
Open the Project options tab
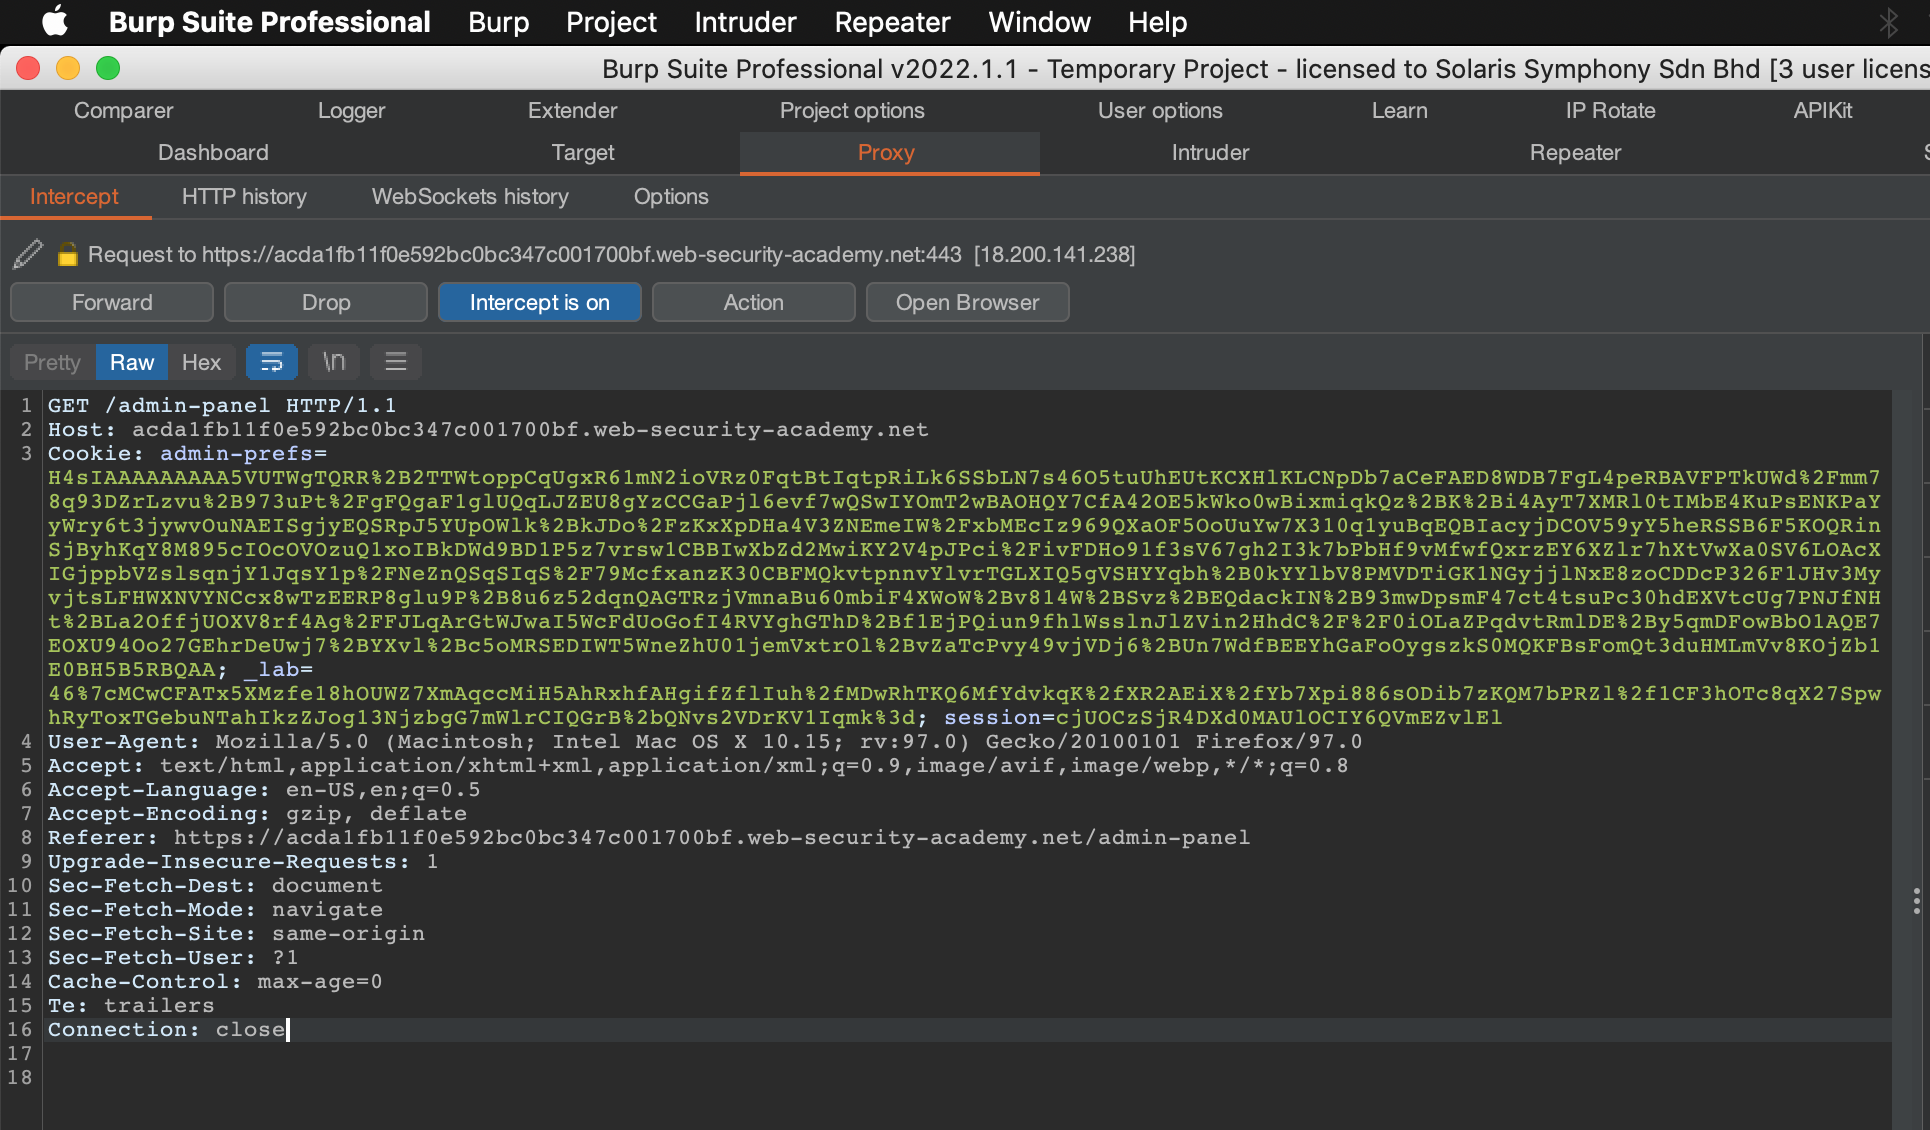click(852, 111)
